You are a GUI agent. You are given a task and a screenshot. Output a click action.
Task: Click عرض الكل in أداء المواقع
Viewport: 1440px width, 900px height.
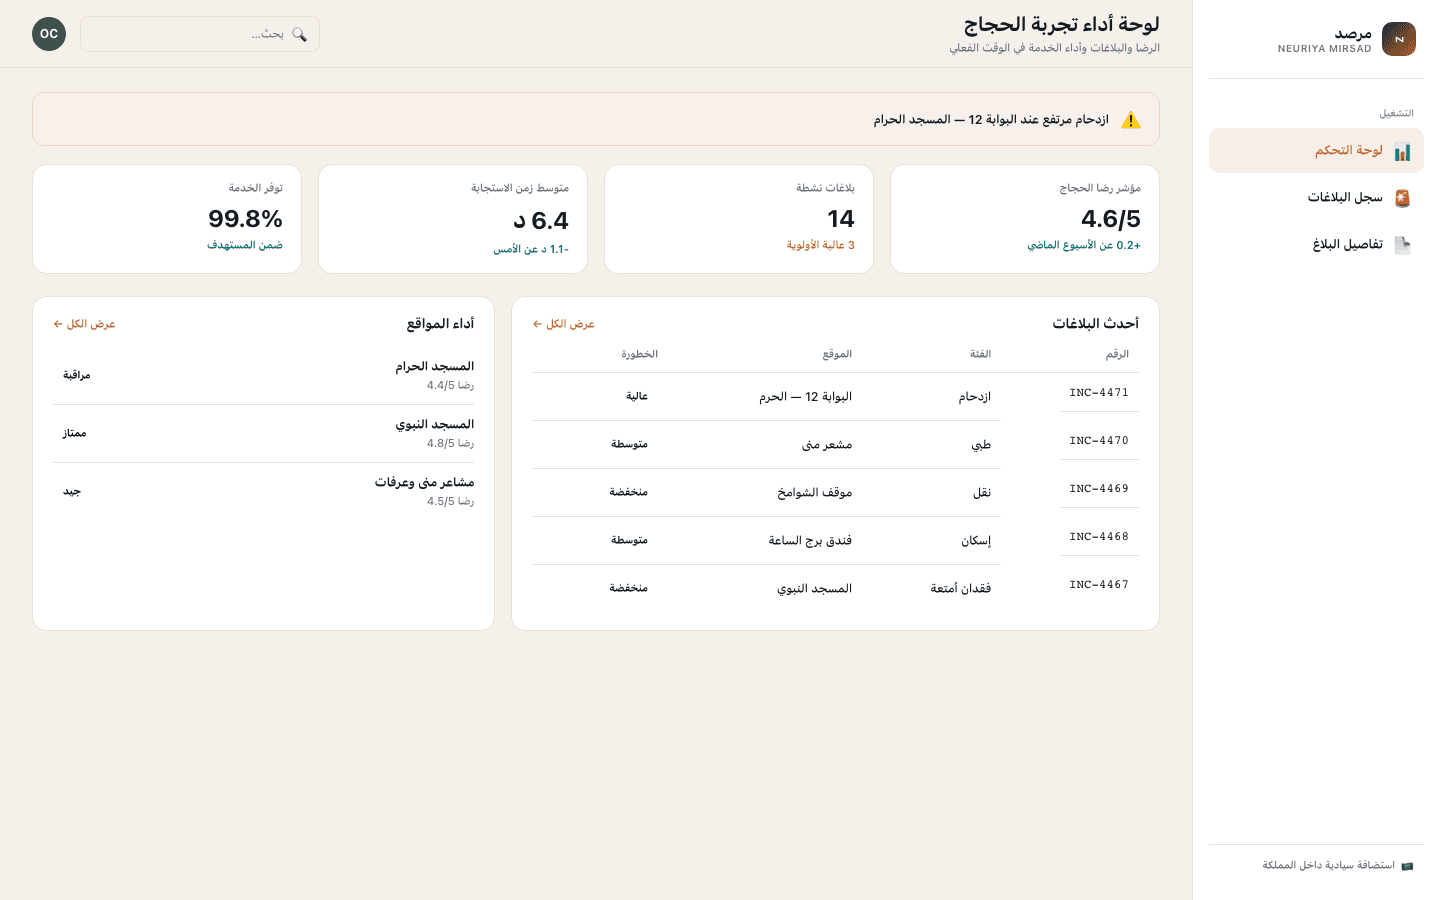84,324
